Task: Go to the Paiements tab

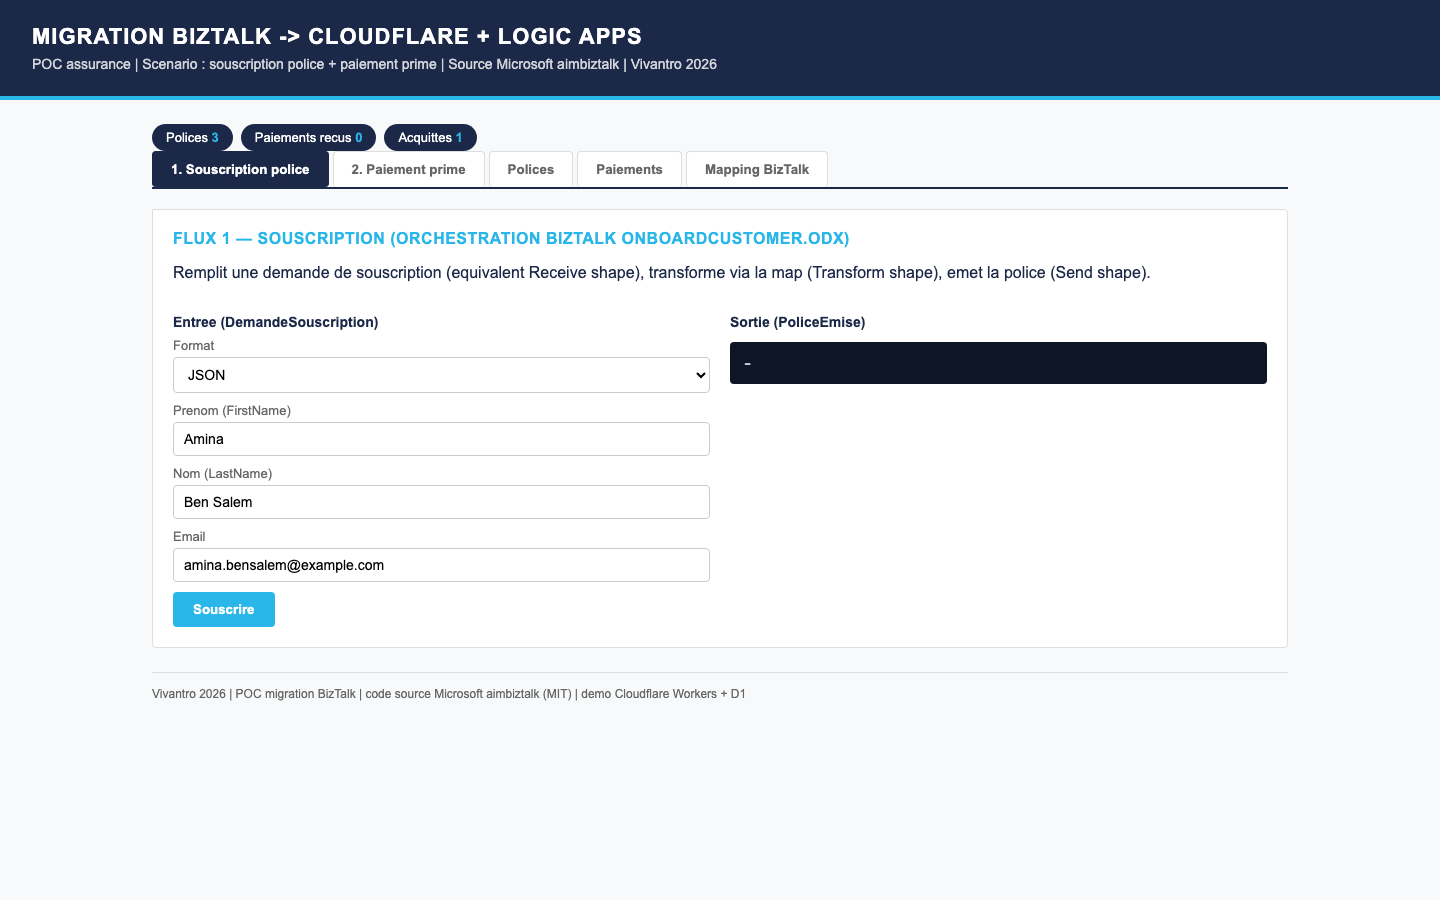Action: tap(629, 169)
